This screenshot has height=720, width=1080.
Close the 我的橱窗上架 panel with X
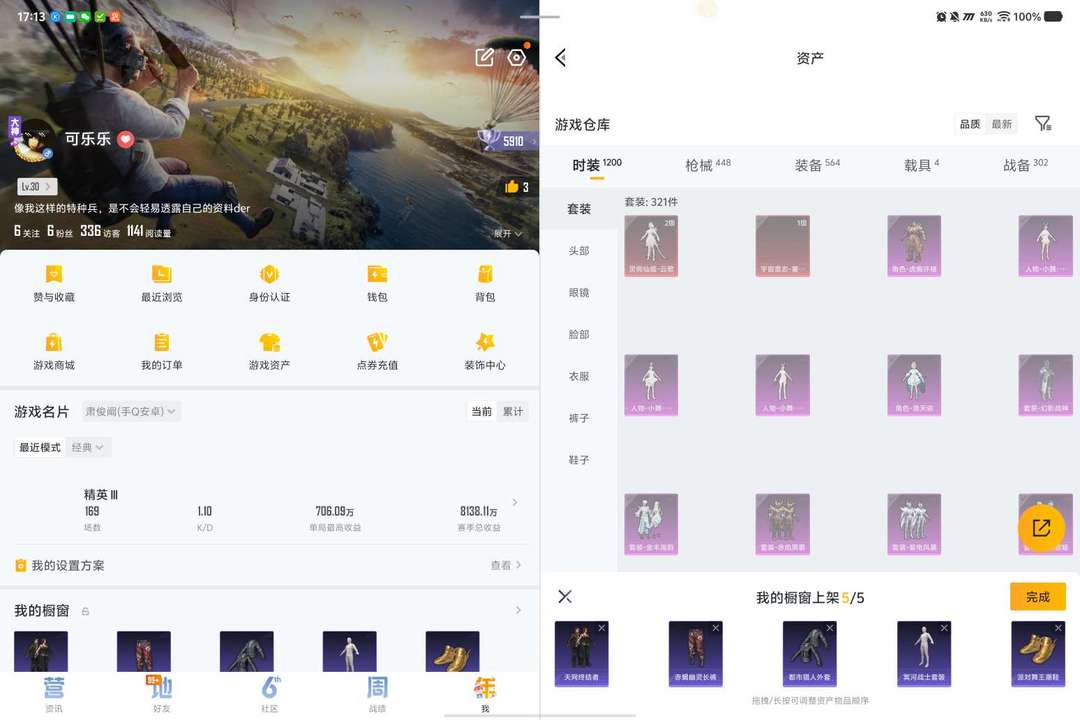[x=565, y=597]
